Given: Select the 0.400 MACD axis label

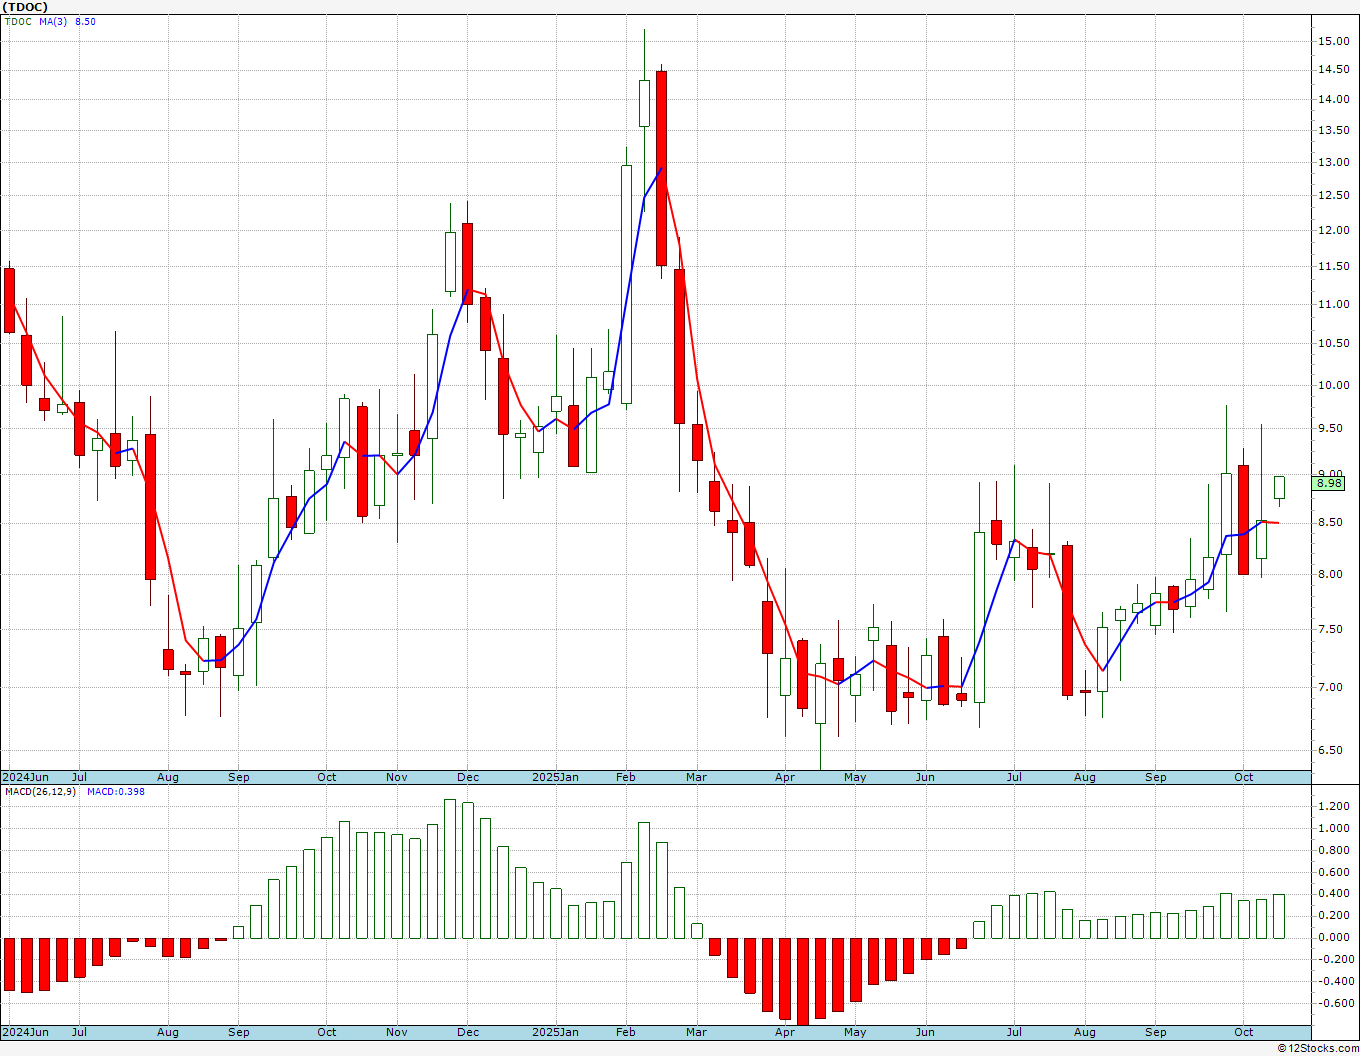Looking at the screenshot, I should 1334,894.
